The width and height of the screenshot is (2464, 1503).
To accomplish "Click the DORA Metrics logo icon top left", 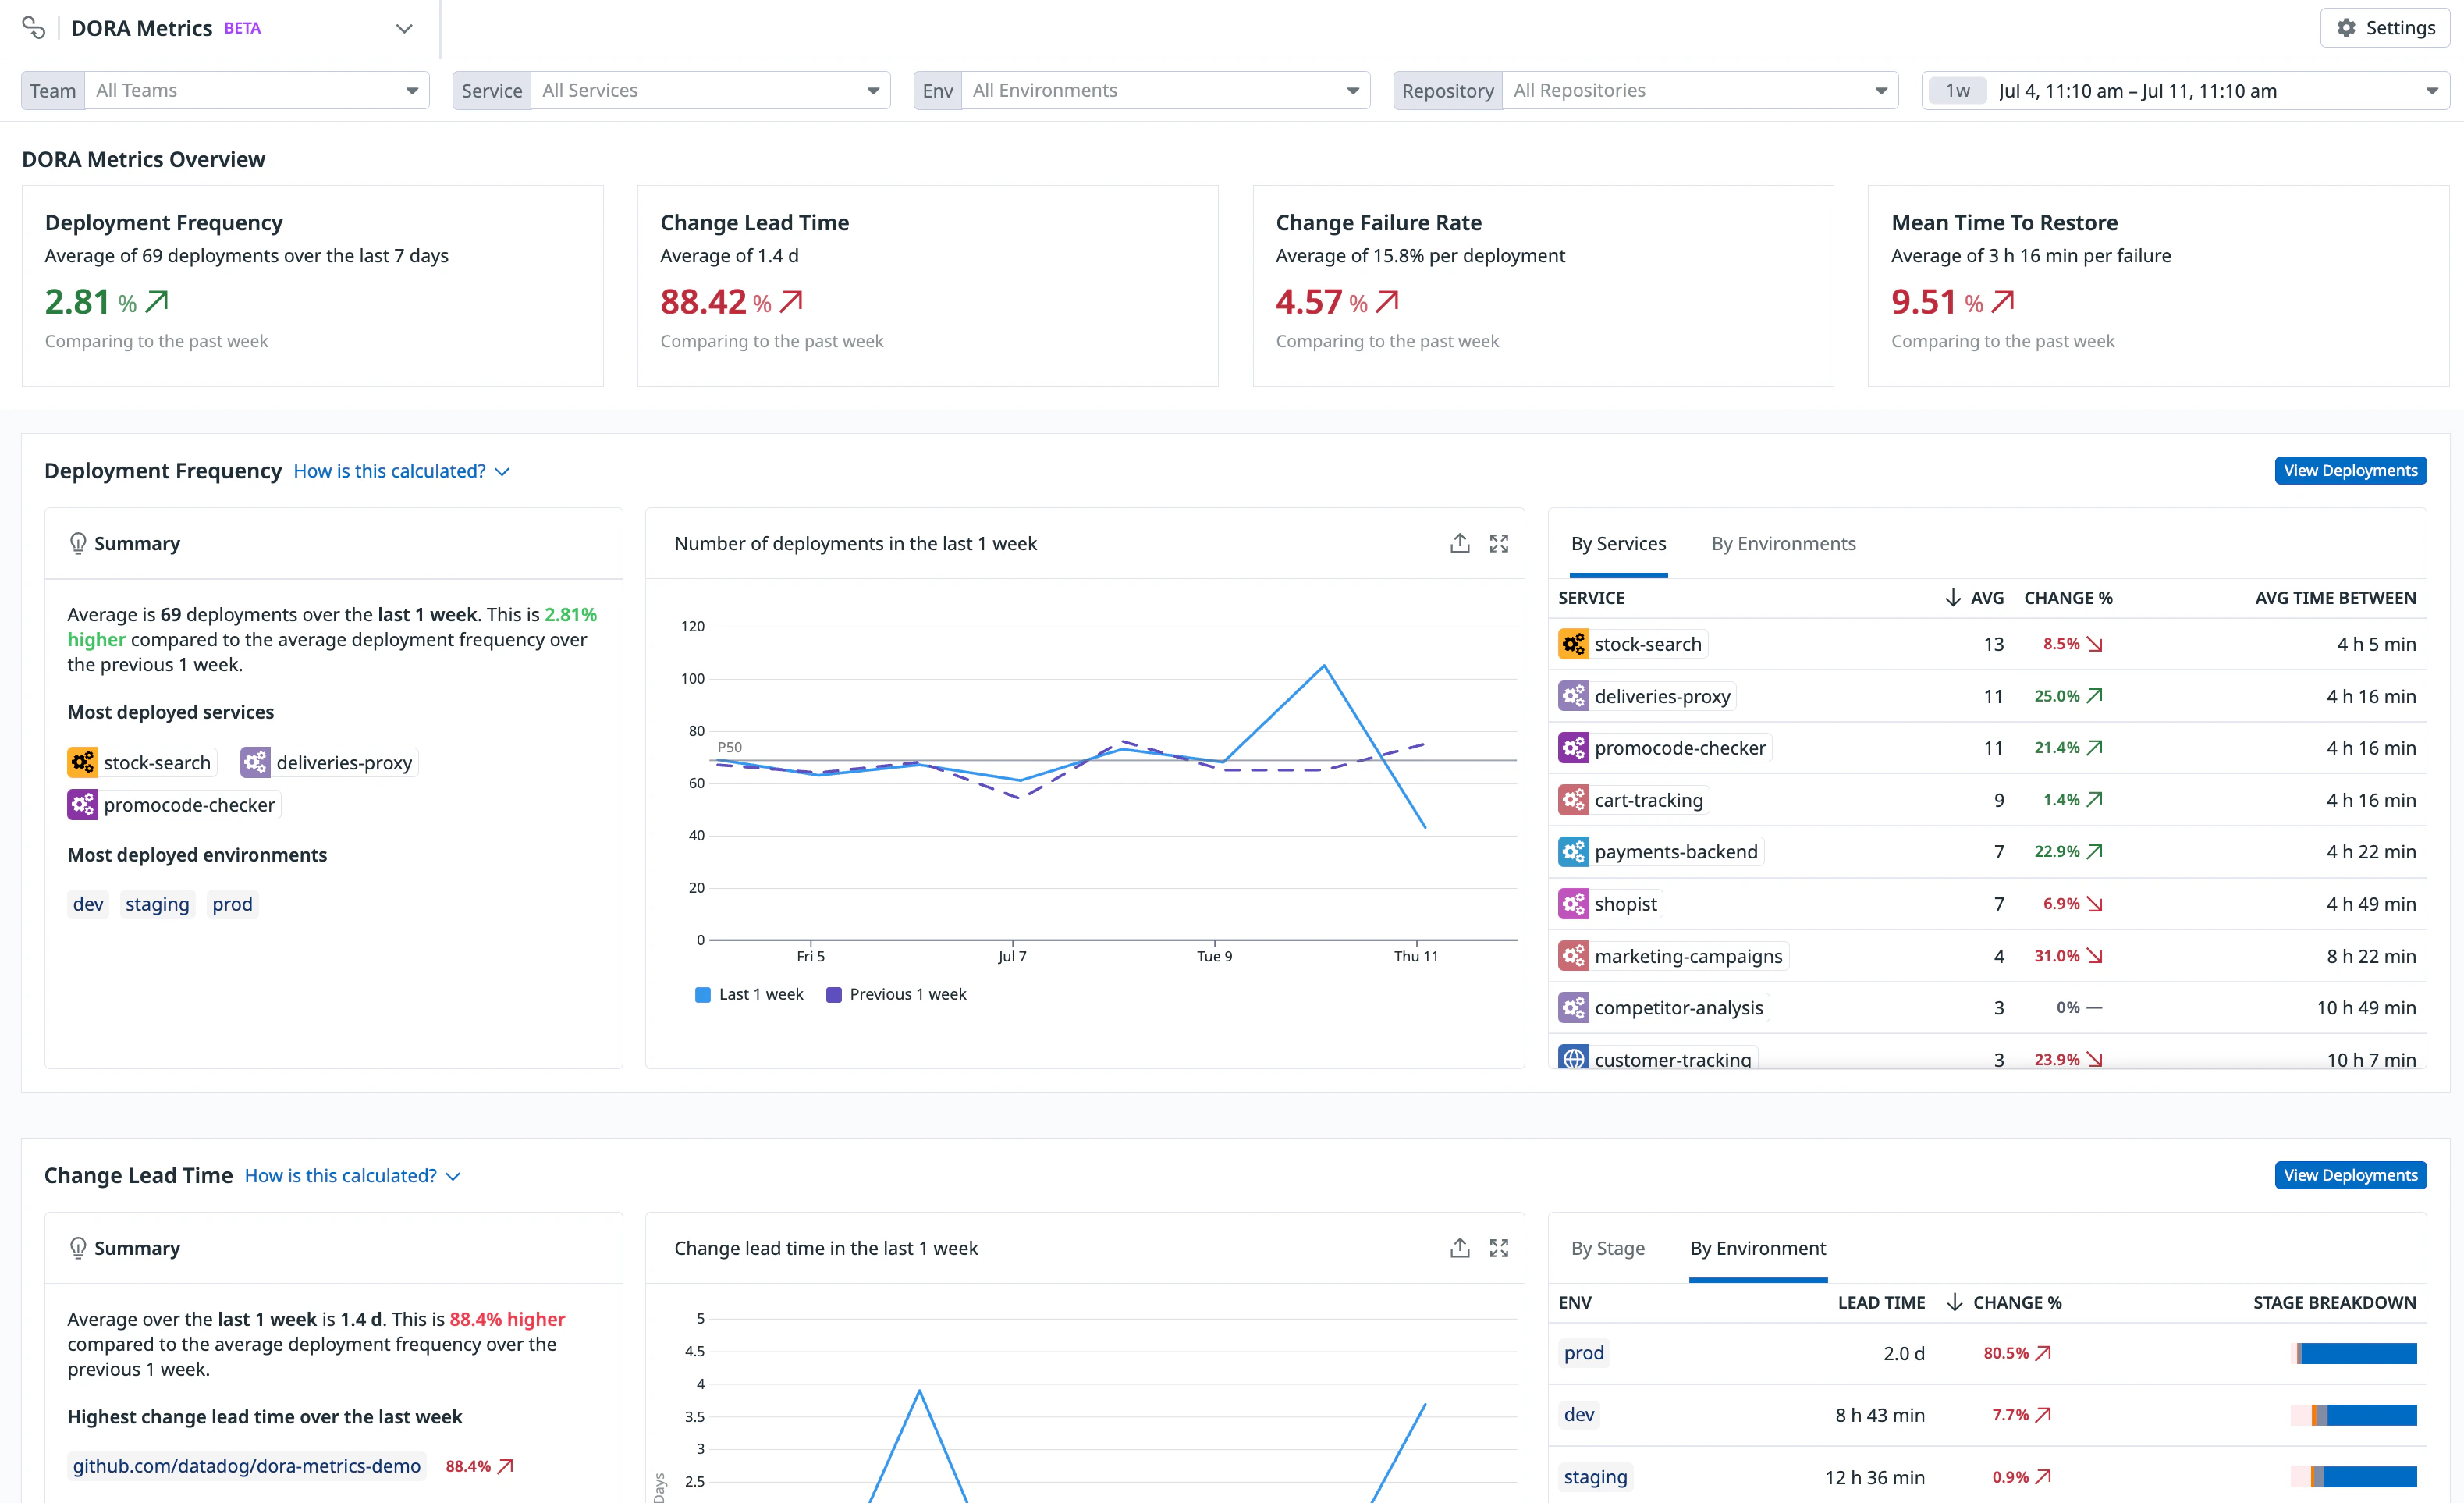I will pos(33,27).
